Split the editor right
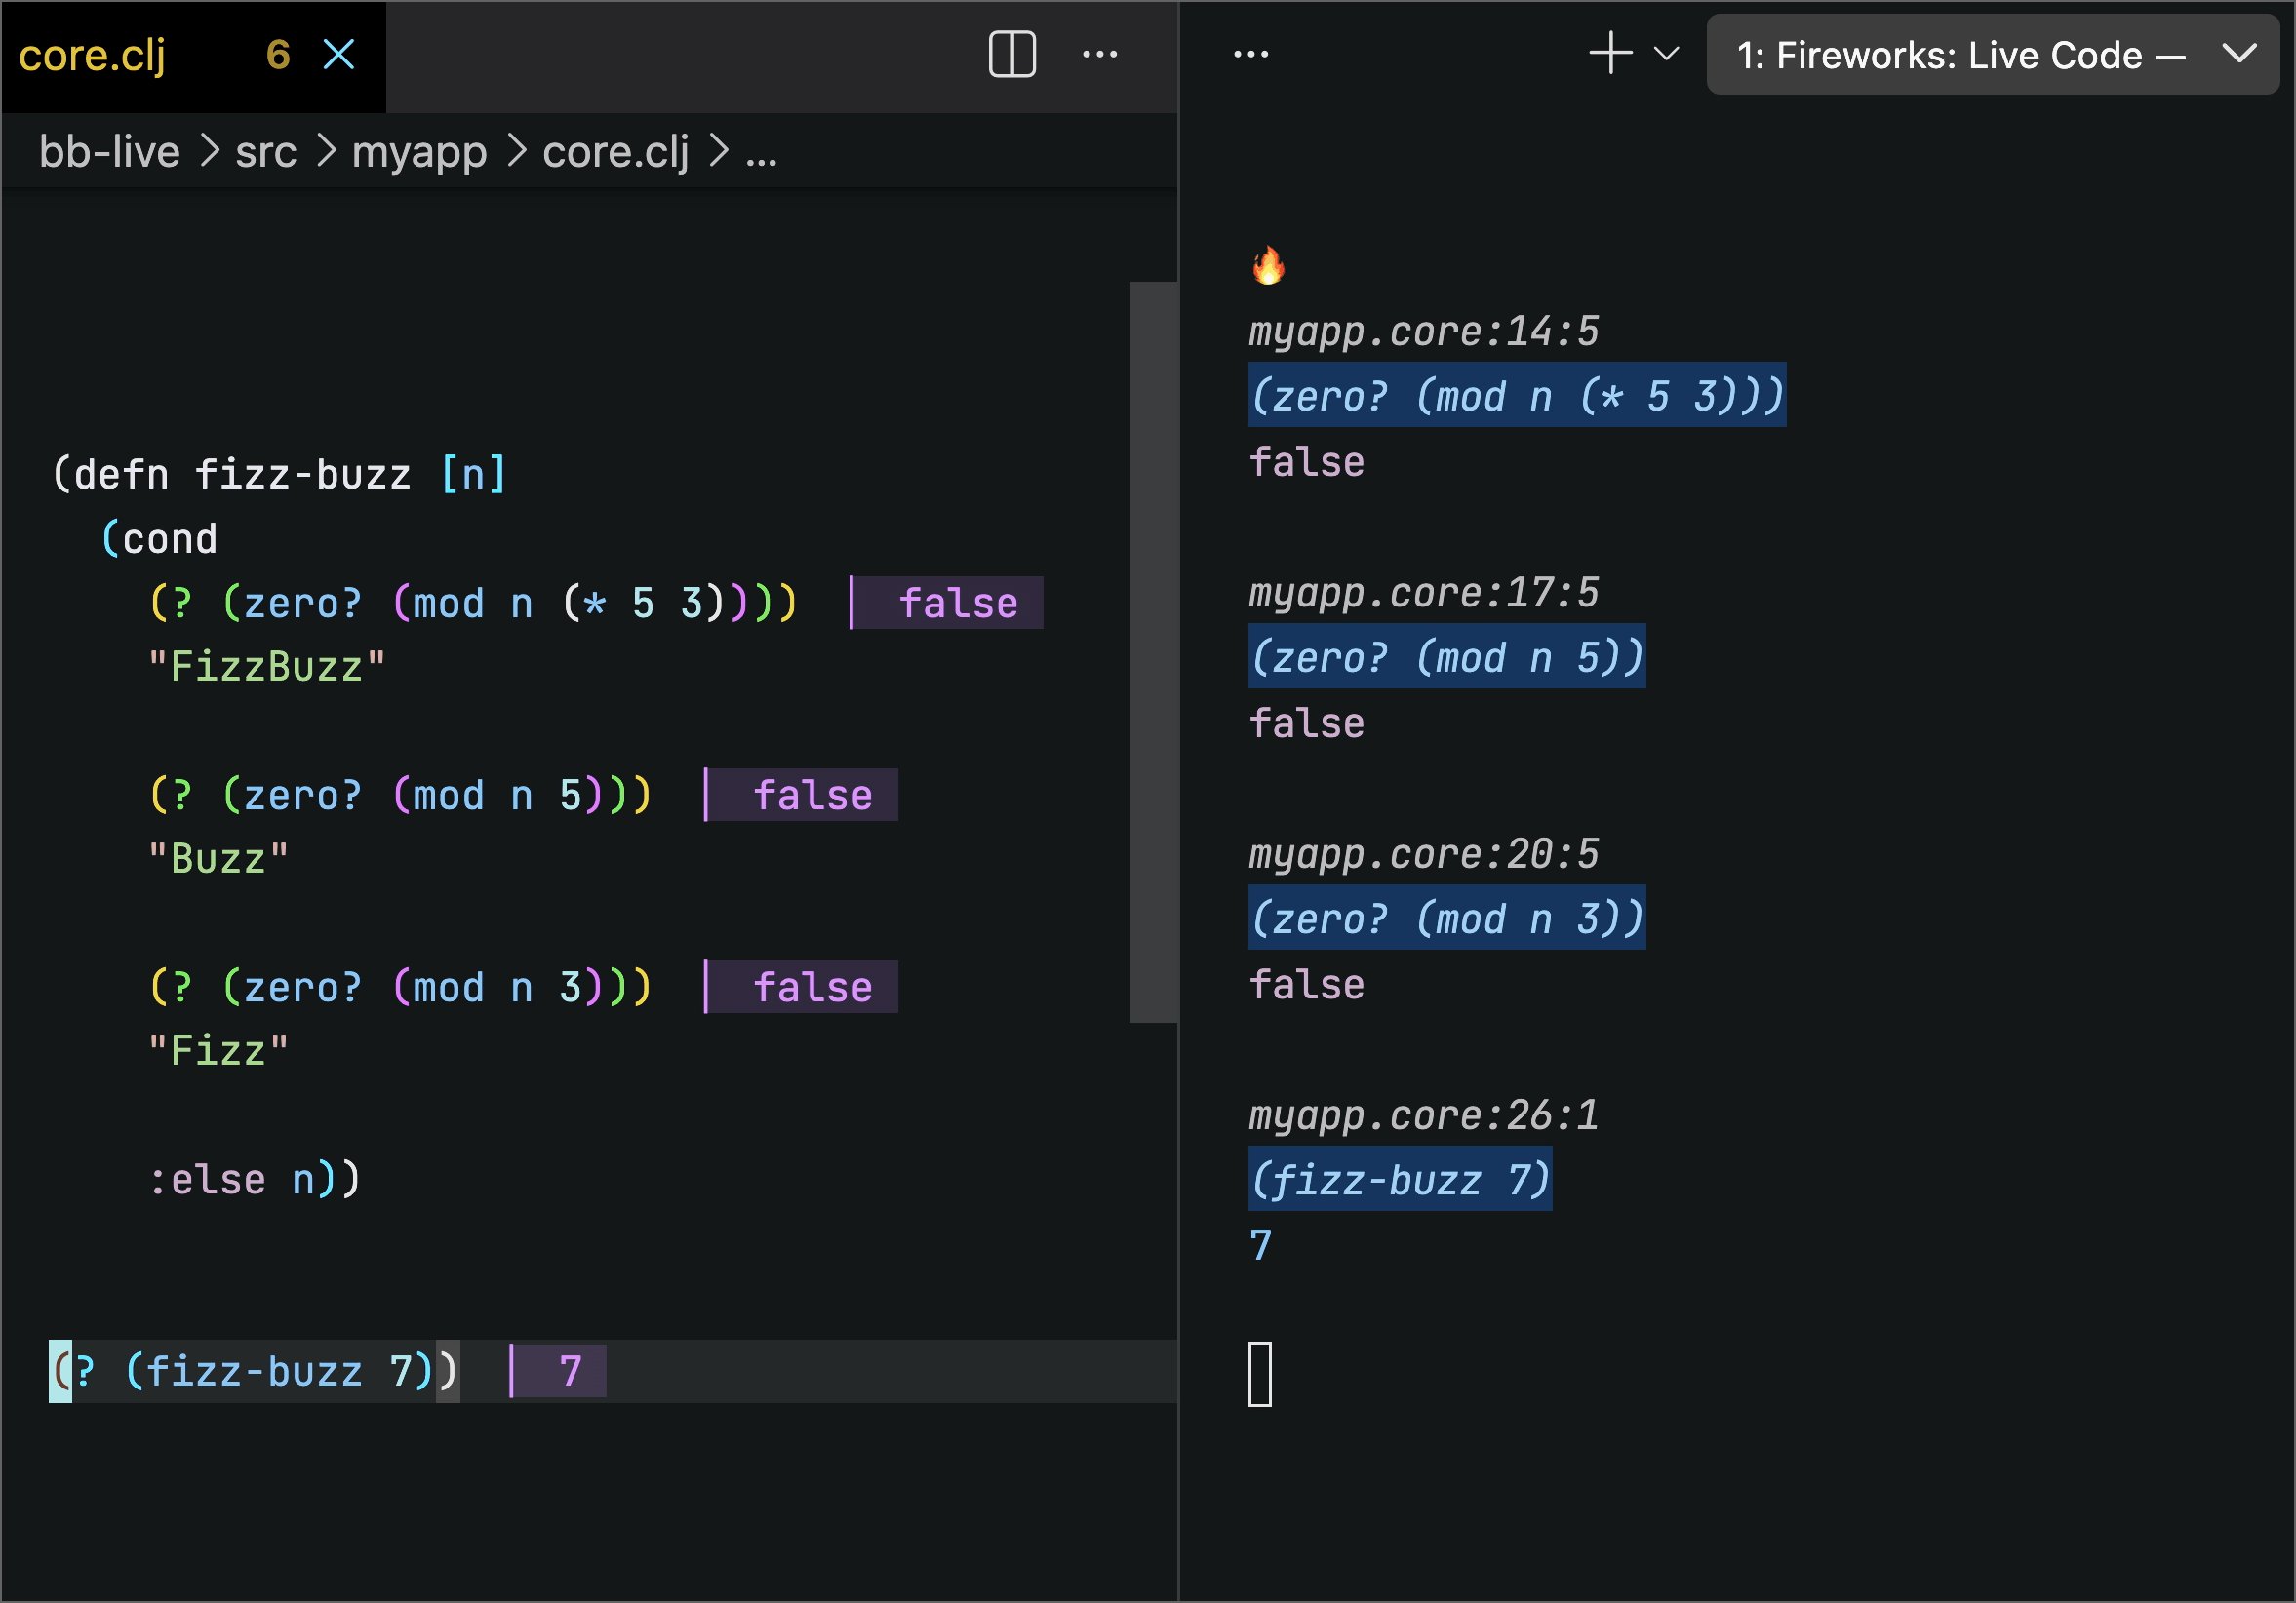 point(1011,54)
